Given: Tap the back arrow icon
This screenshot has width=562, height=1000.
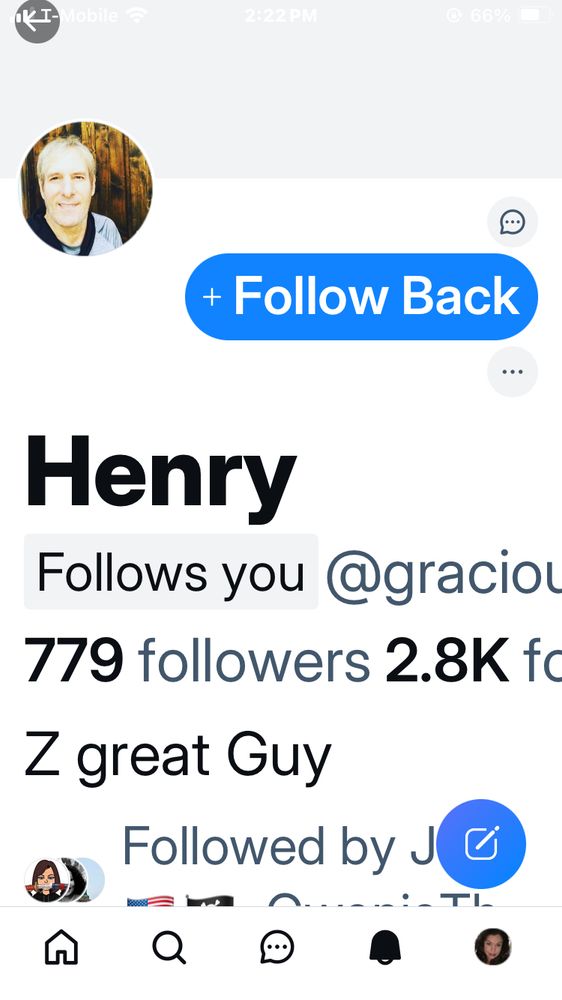Looking at the screenshot, I should coord(36,20).
